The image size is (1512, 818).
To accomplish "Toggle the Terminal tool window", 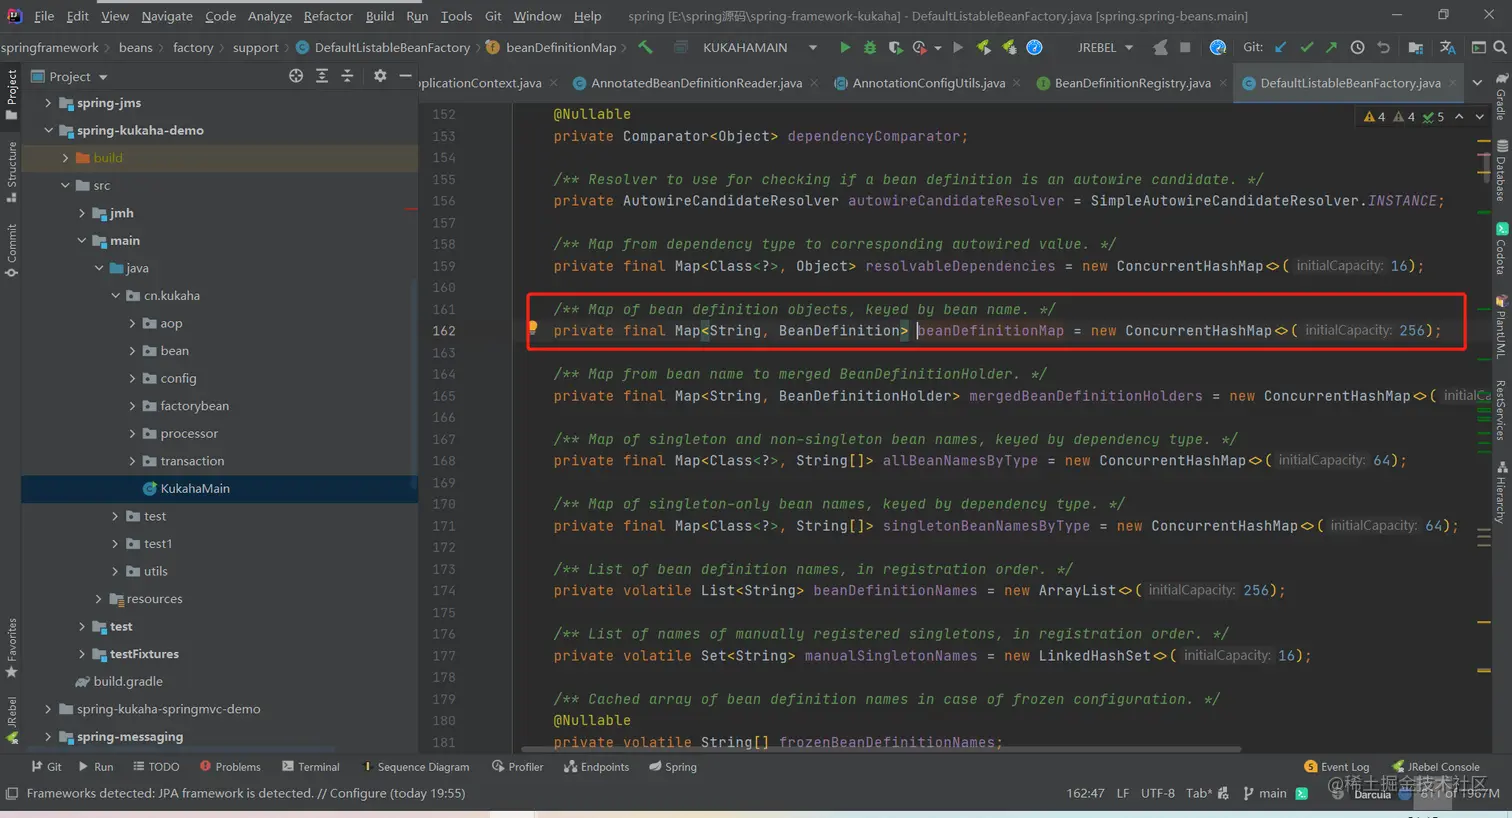I will click(x=311, y=767).
